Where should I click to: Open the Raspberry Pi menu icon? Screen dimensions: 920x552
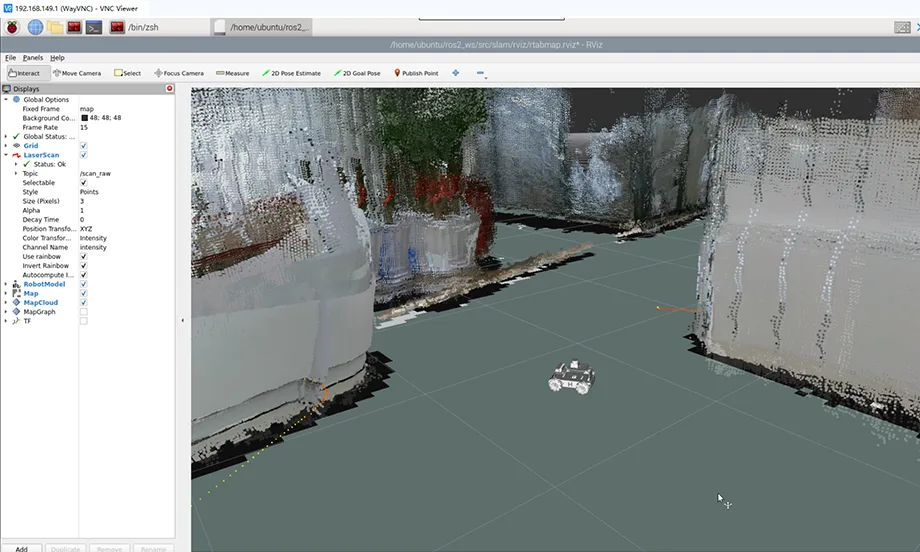(x=12, y=27)
